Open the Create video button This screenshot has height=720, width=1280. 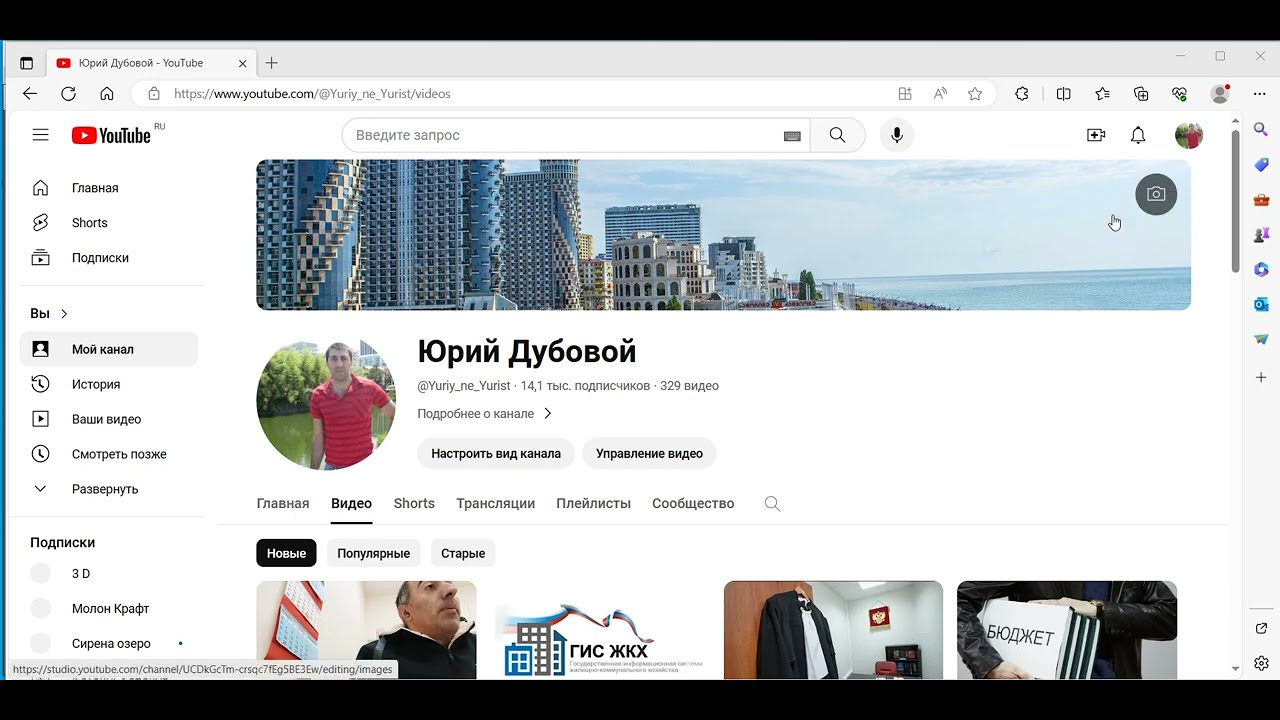coord(1096,135)
